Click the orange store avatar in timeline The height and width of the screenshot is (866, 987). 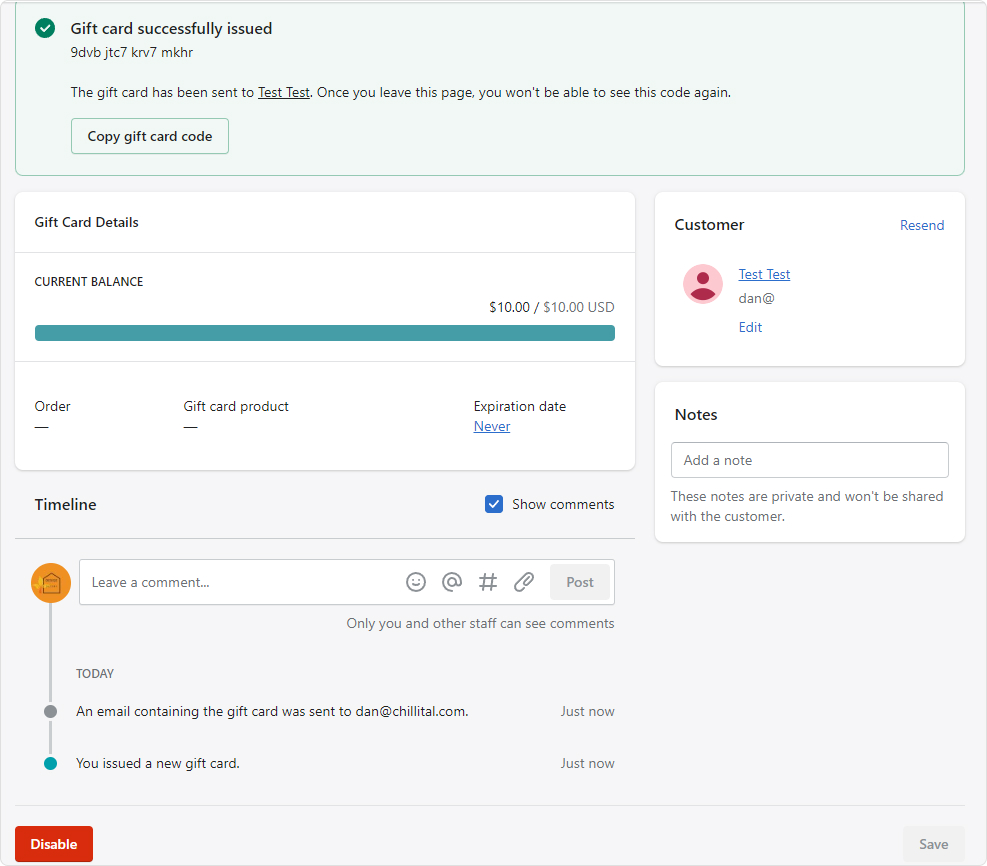click(x=51, y=583)
